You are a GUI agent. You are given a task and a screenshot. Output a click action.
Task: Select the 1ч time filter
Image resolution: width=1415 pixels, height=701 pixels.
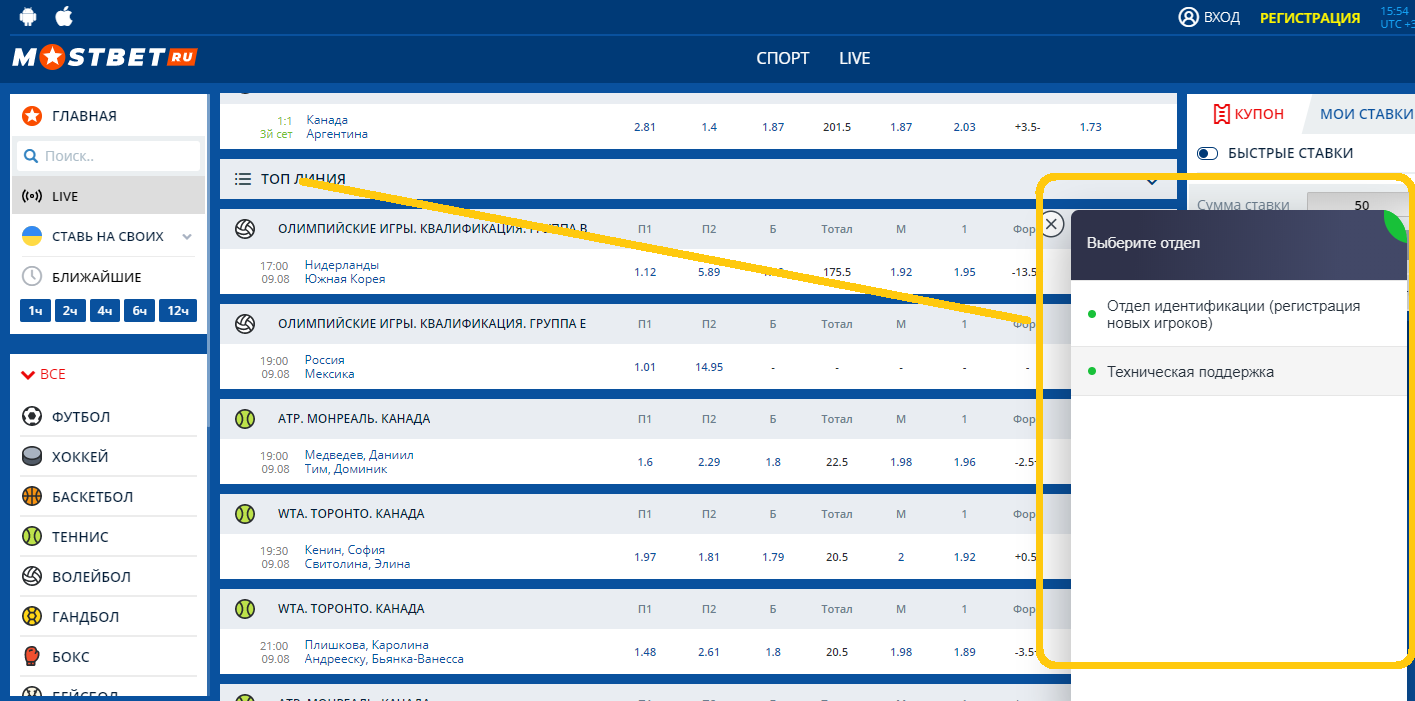(x=35, y=311)
